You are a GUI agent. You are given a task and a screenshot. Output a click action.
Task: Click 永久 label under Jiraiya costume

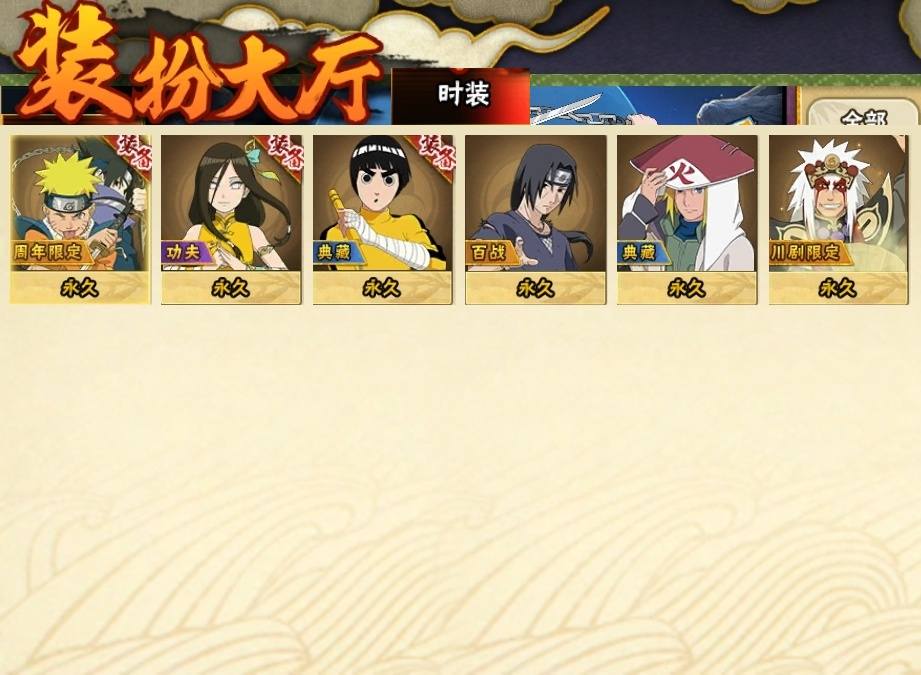[x=838, y=288]
